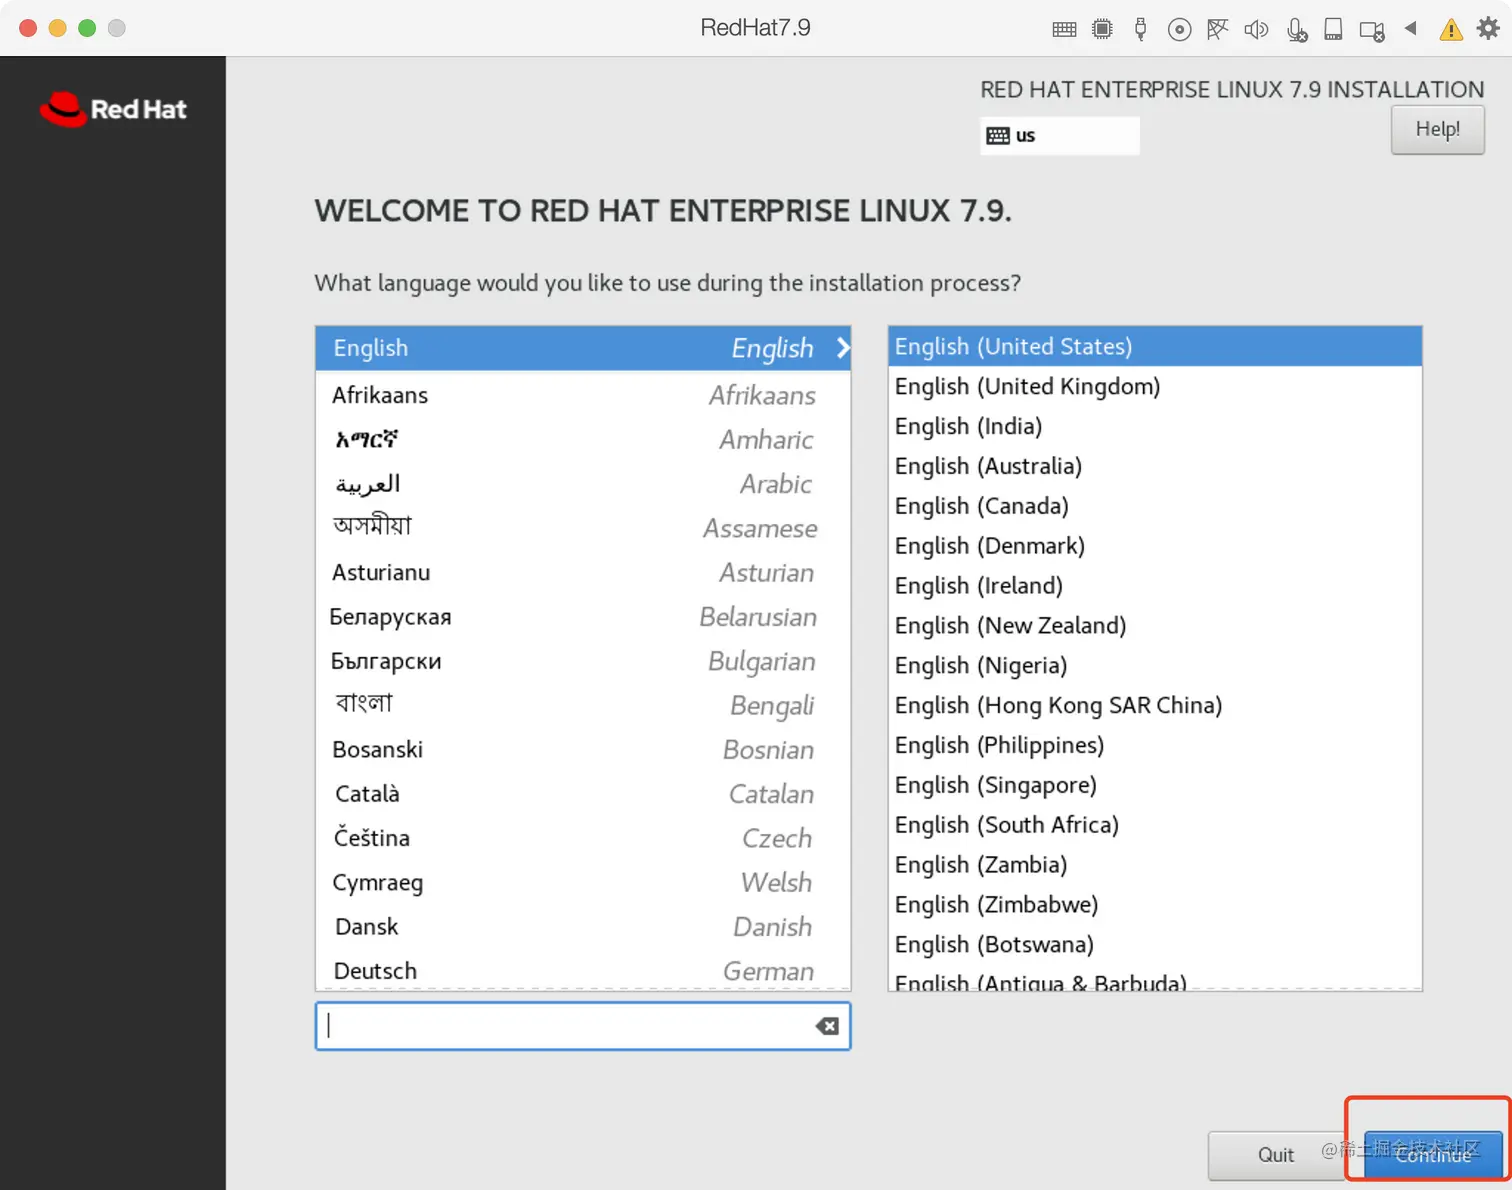1512x1190 pixels.
Task: Click the yellow minimize window button
Action: pos(57,28)
